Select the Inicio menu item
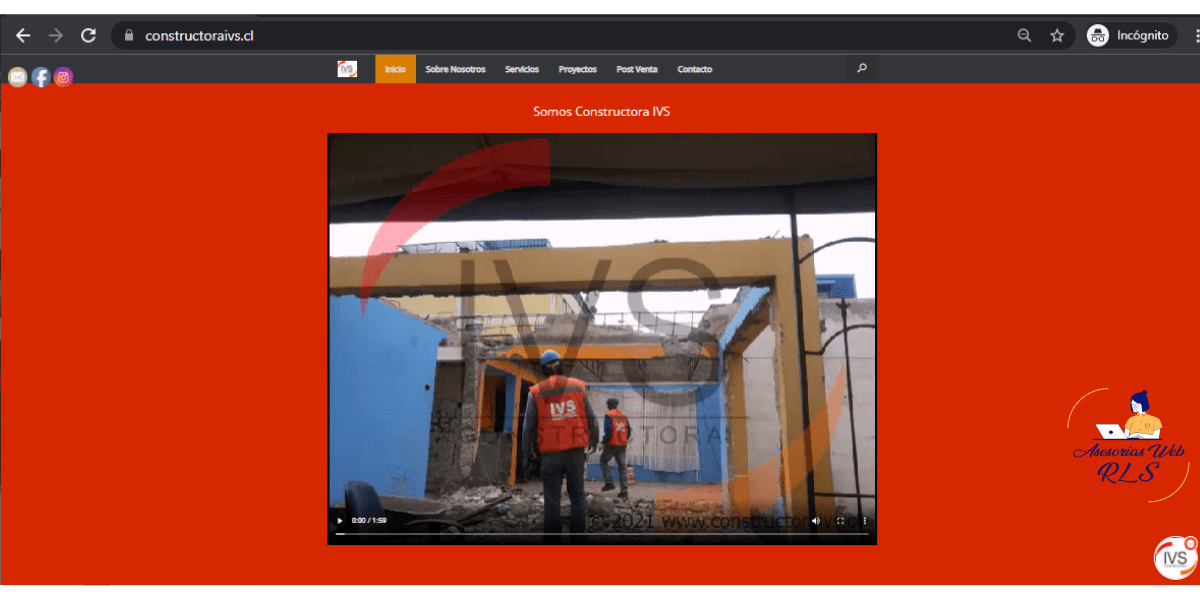 [395, 69]
